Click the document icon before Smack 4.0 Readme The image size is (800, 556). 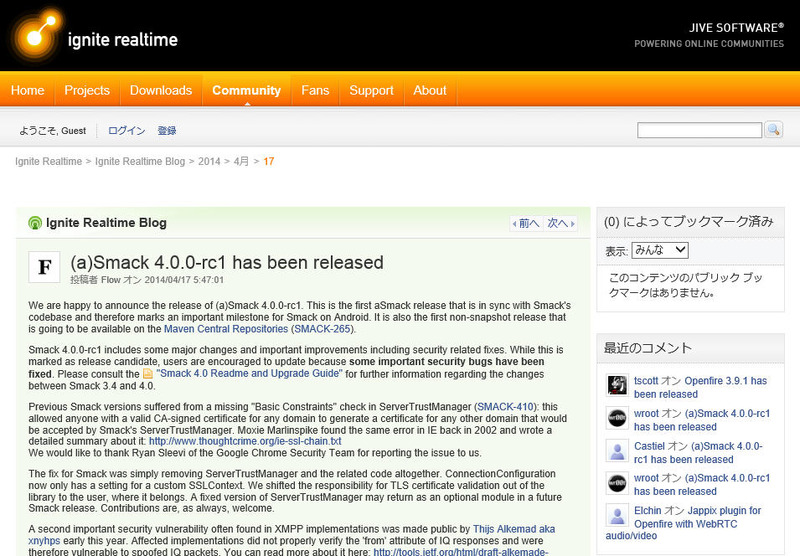point(148,374)
